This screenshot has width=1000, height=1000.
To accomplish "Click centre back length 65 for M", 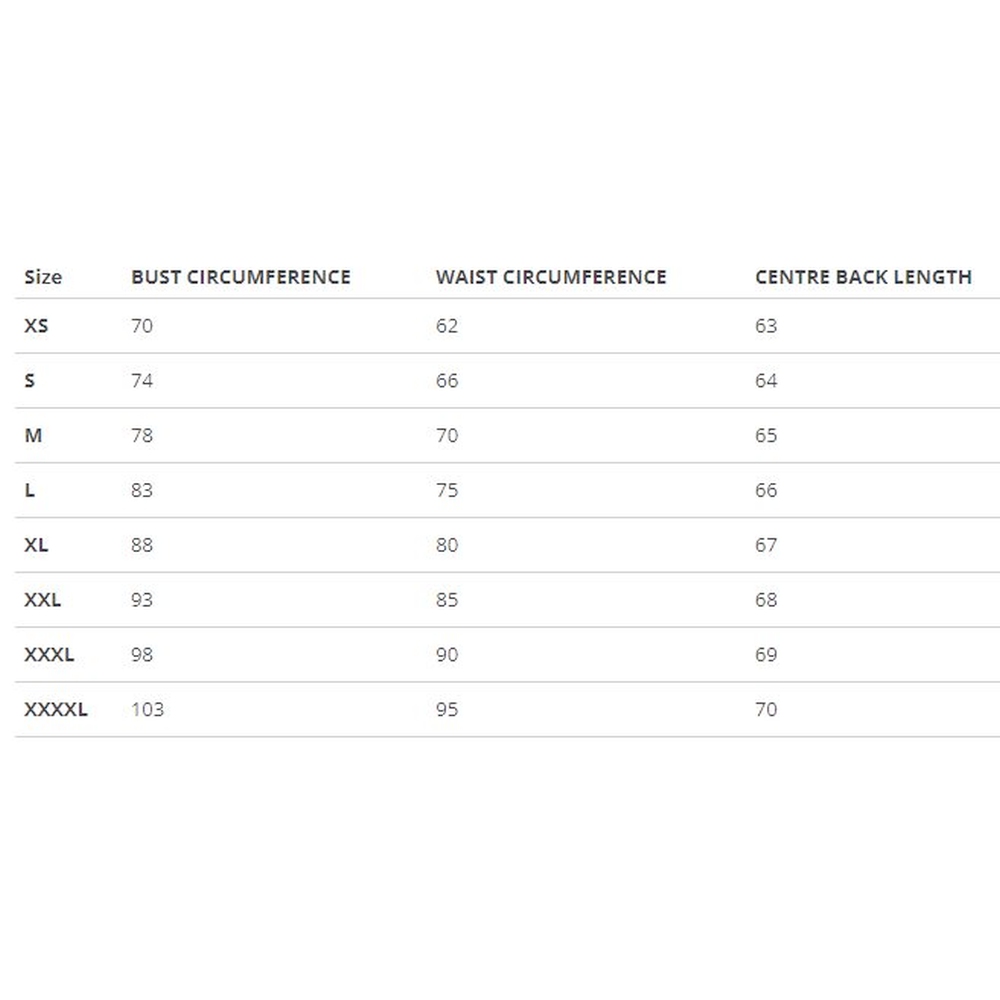I will click(766, 436).
